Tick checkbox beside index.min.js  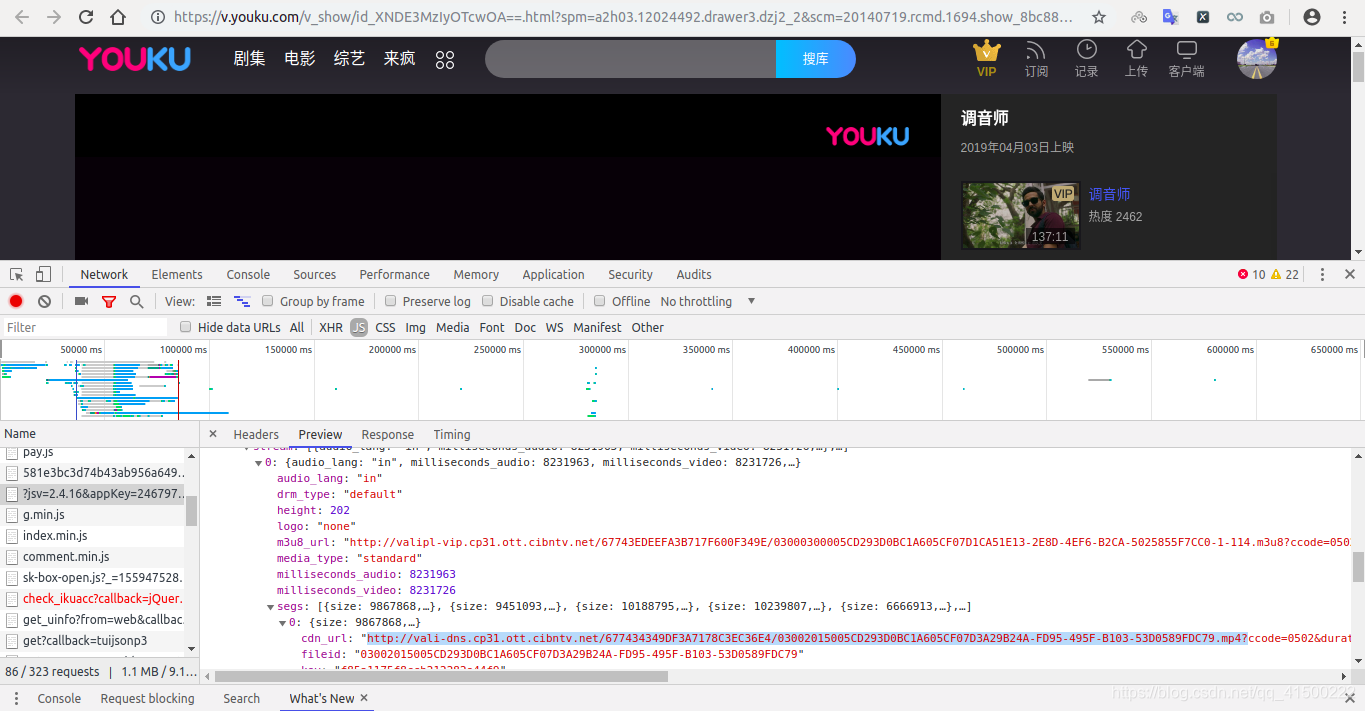12,535
